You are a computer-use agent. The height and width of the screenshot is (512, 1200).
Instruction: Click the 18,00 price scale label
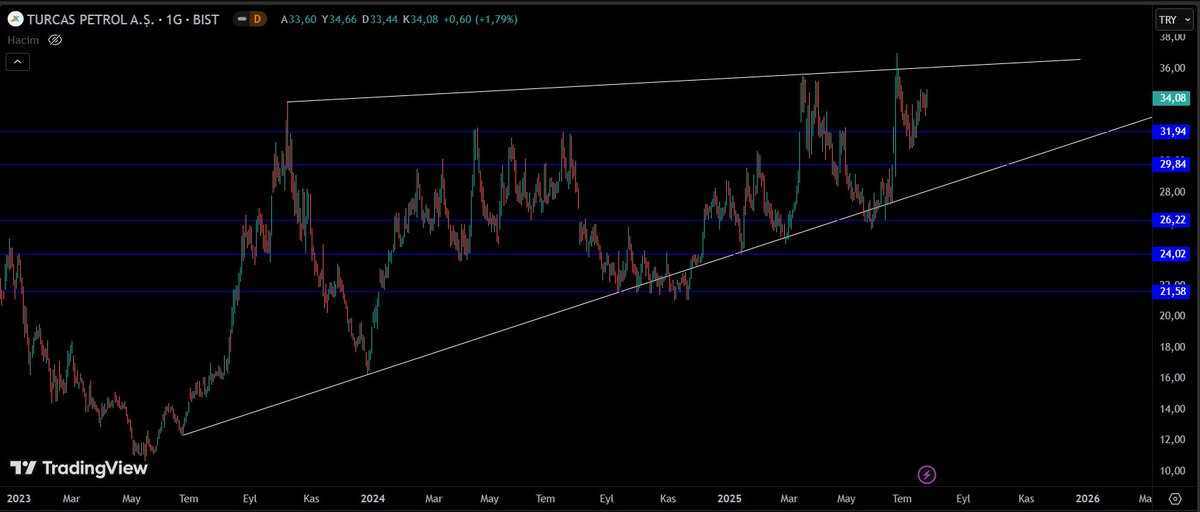click(x=1172, y=347)
